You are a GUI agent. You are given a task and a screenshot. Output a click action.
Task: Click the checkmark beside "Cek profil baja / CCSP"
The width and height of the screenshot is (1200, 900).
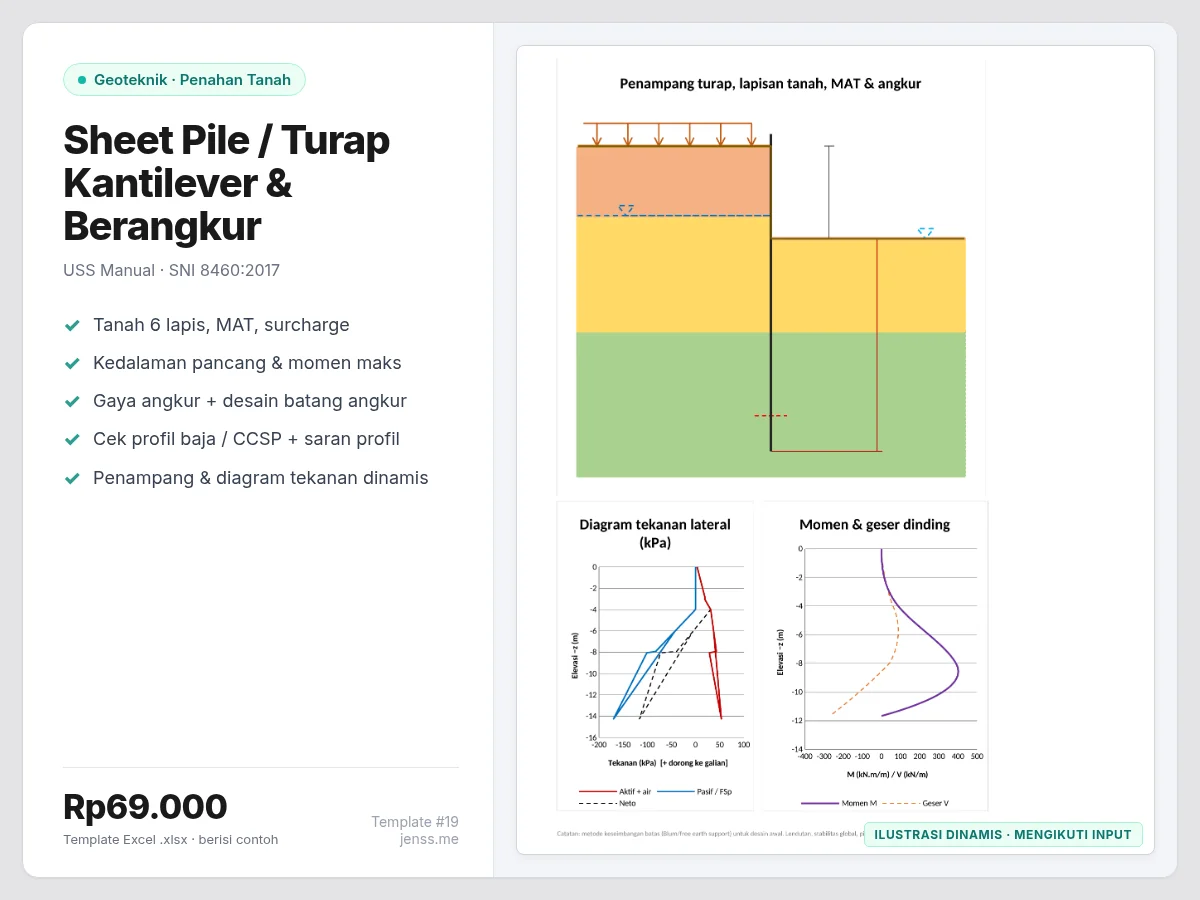[x=72, y=439]
